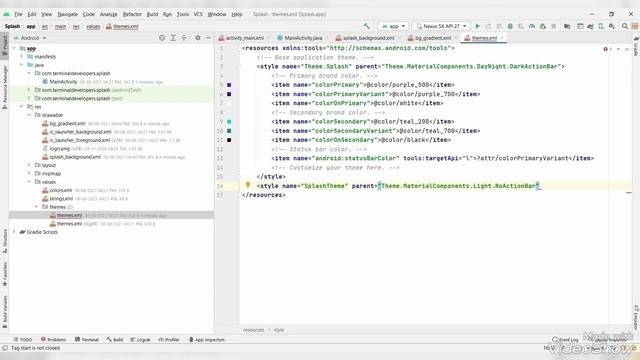Open the Nexus 5X API 27 device dropdown
The image size is (640, 360).
[x=441, y=26]
